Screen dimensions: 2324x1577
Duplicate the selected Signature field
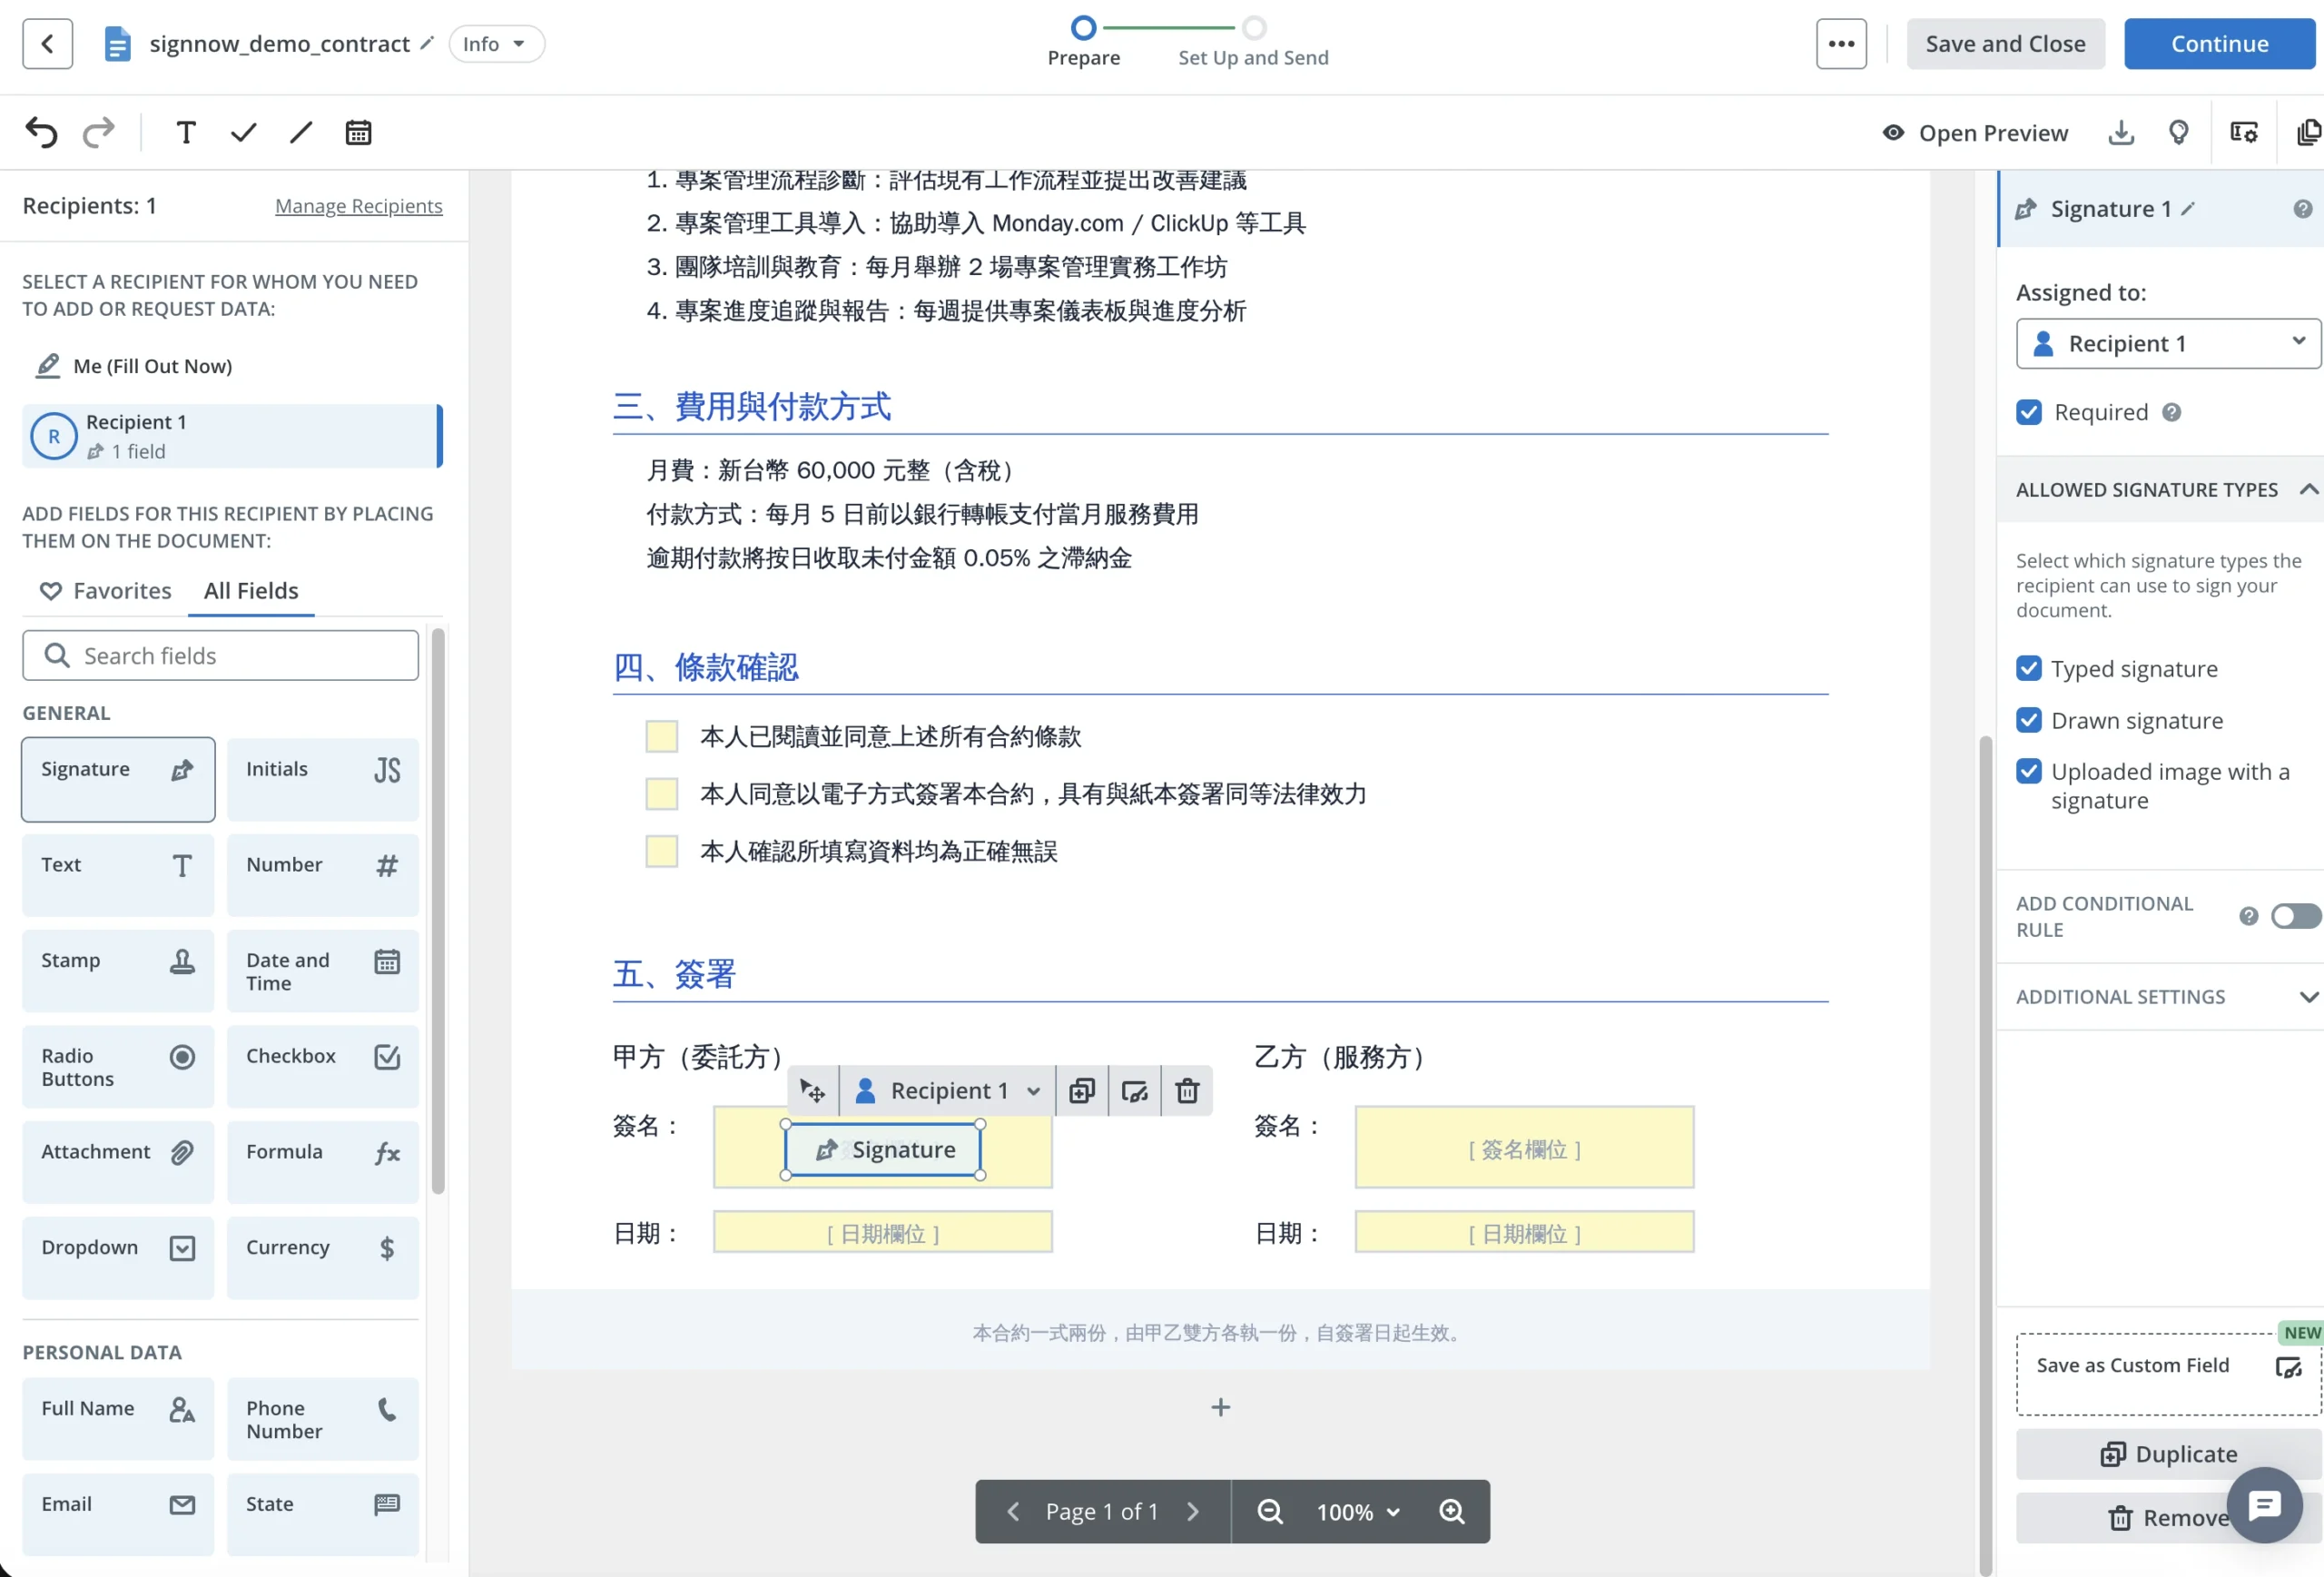click(x=1081, y=1090)
